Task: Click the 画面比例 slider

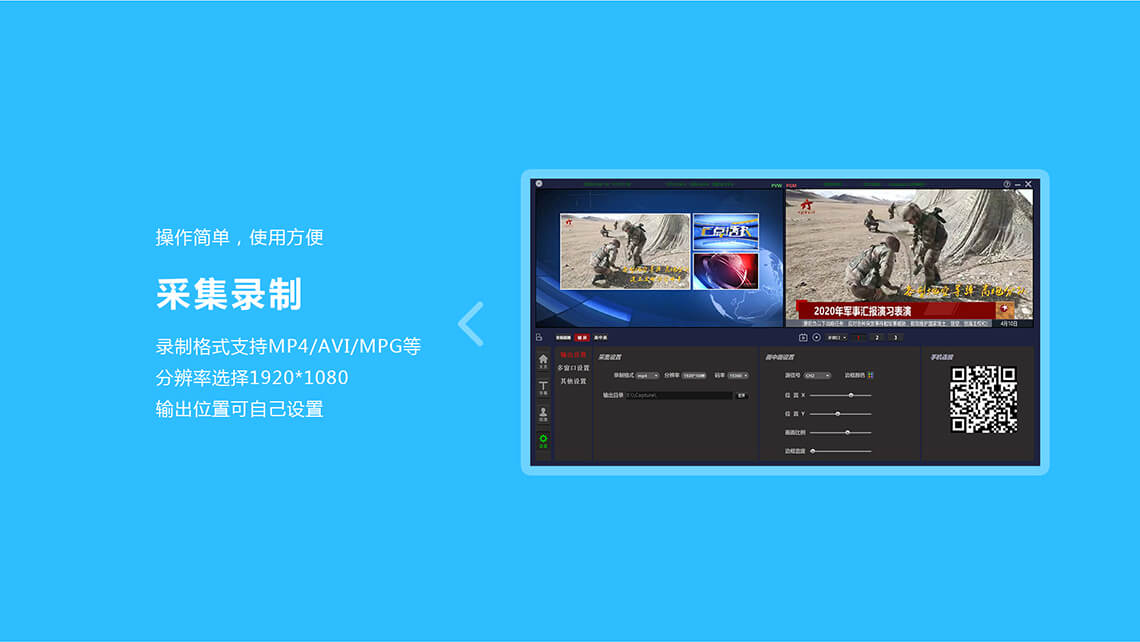Action: [x=840, y=433]
